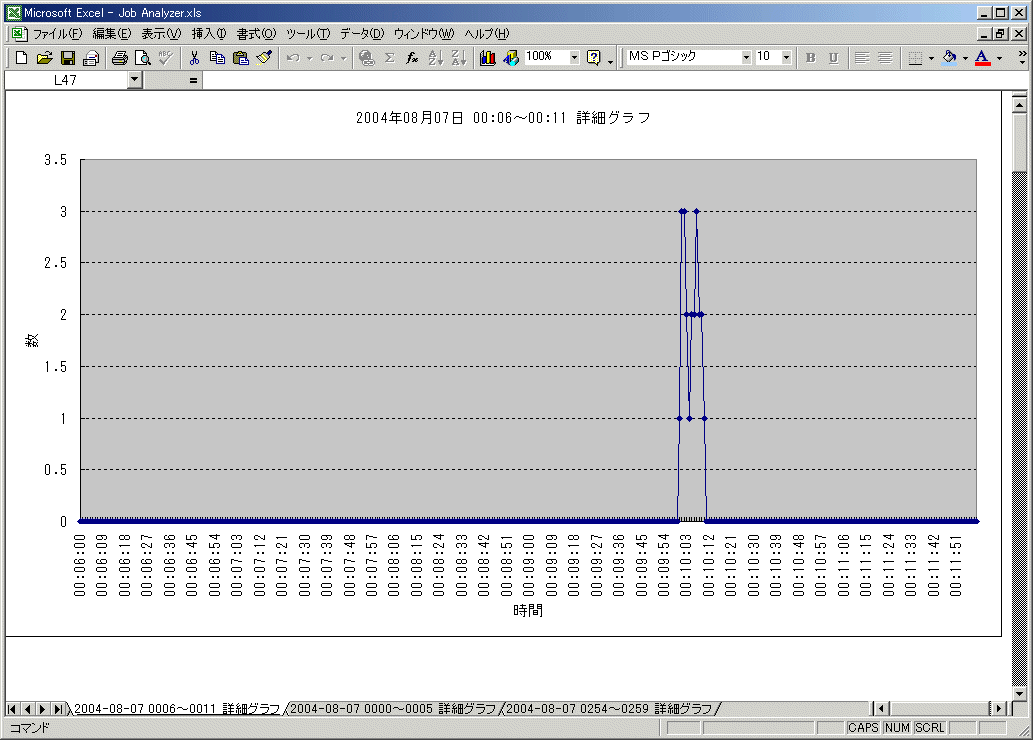Switch to the 2004-08-07 0000～0005 詳細グラフ sheet tab

(392, 709)
